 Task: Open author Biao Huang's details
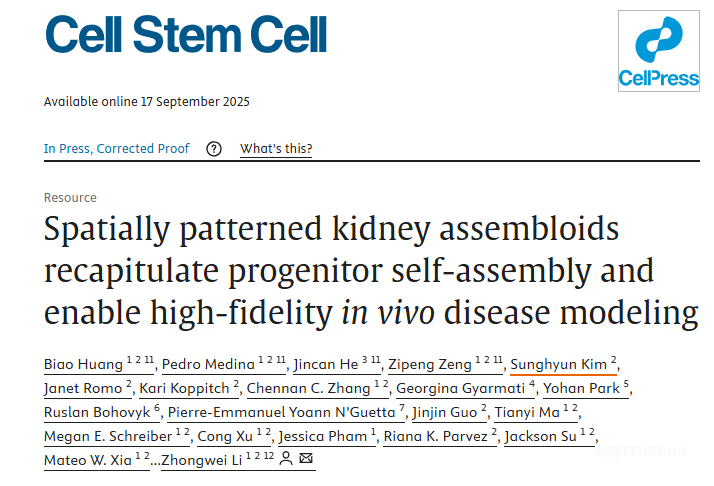click(x=83, y=363)
